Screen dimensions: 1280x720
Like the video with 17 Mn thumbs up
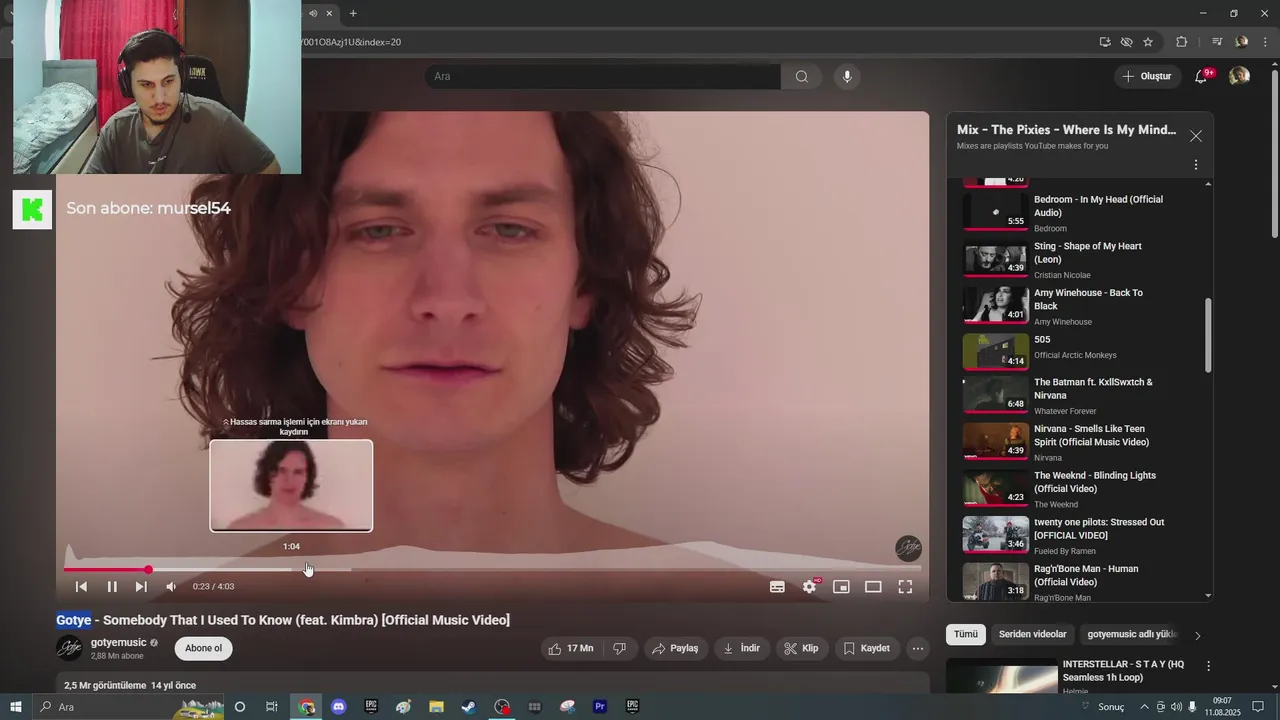pos(570,648)
